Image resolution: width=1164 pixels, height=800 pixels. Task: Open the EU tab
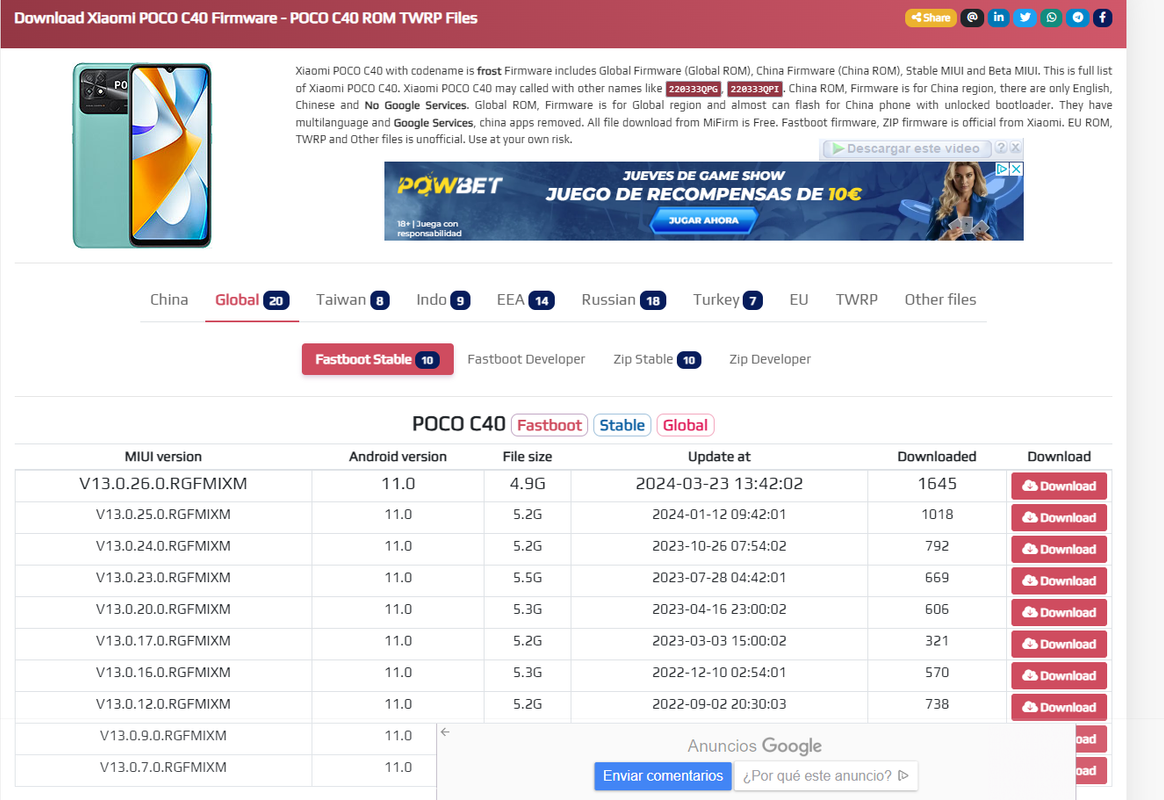pos(799,300)
